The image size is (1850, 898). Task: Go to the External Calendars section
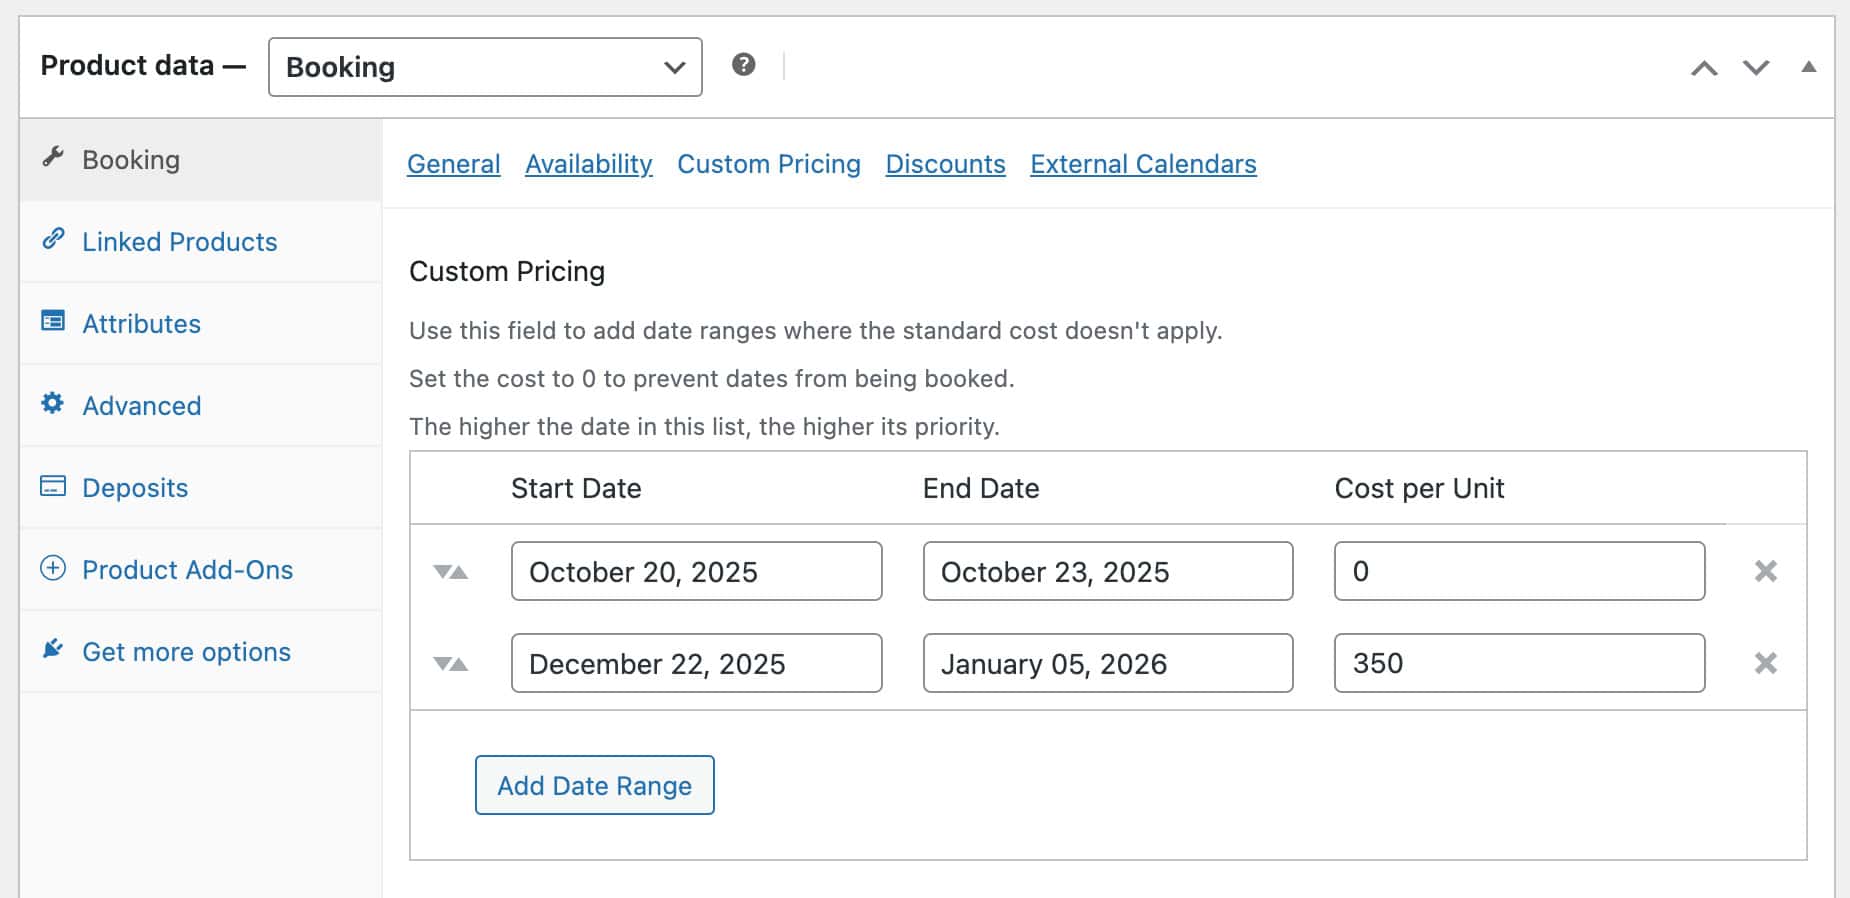pyautogui.click(x=1143, y=164)
